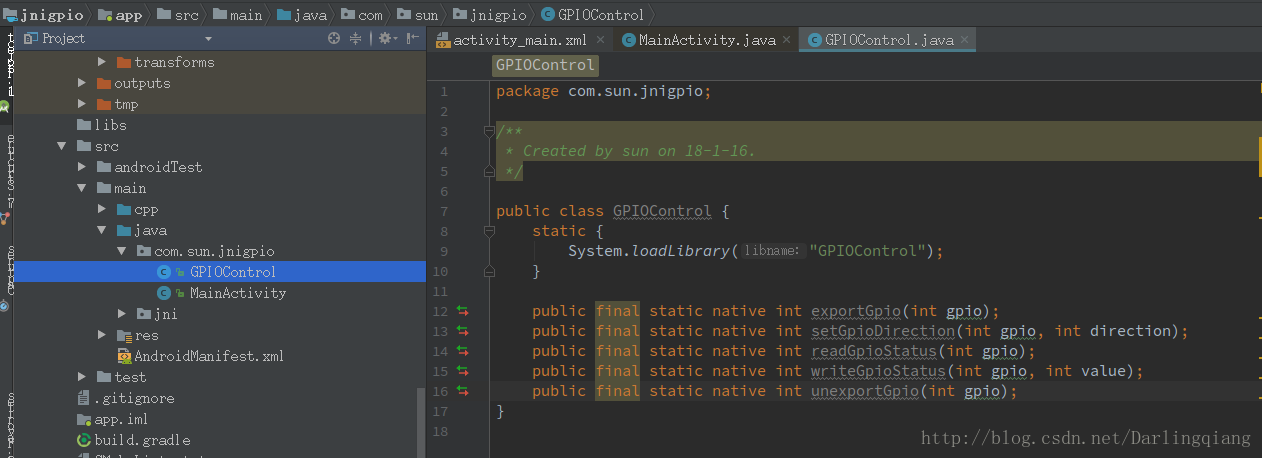Click the Collapse All icon in Project panel
Image resolution: width=1262 pixels, height=458 pixels.
point(357,38)
